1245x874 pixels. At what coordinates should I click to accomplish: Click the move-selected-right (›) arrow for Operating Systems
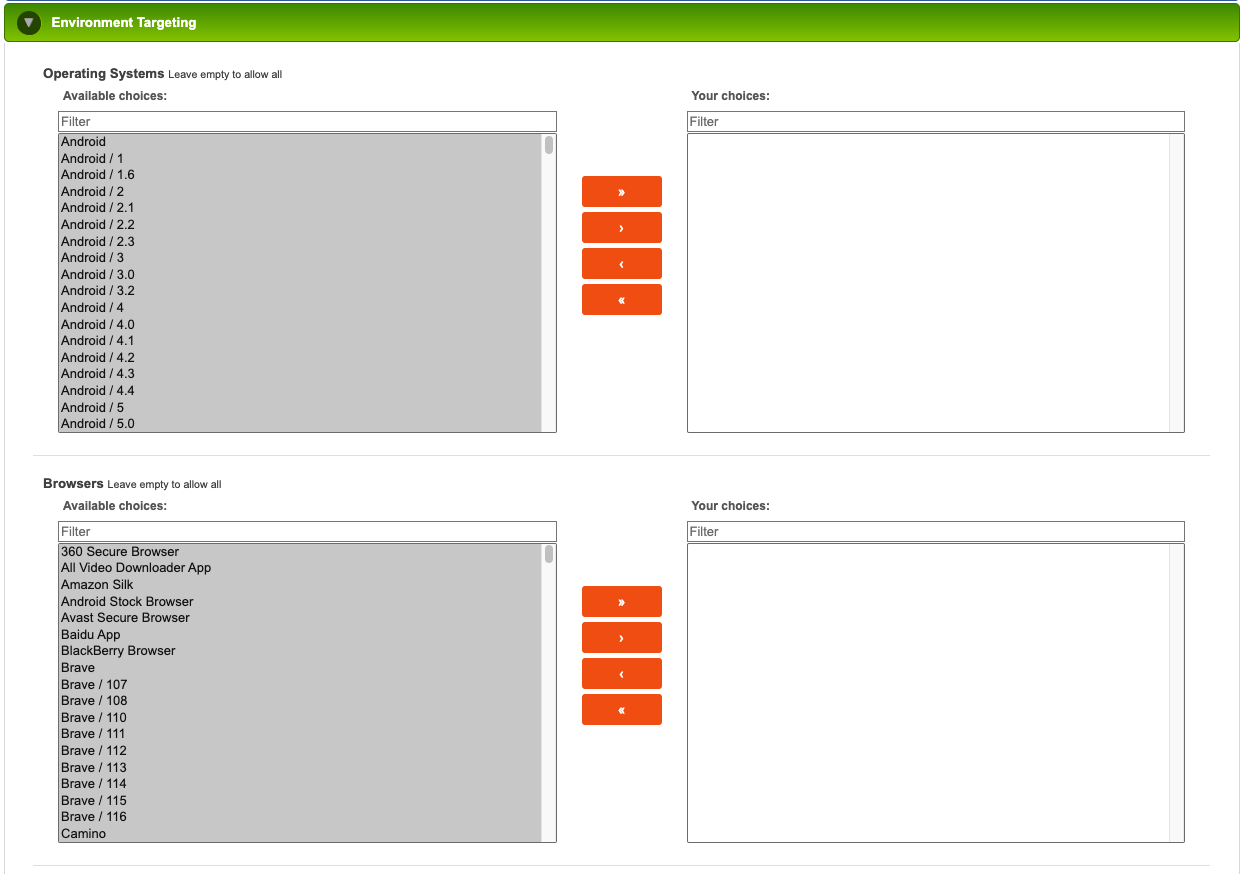(x=621, y=227)
